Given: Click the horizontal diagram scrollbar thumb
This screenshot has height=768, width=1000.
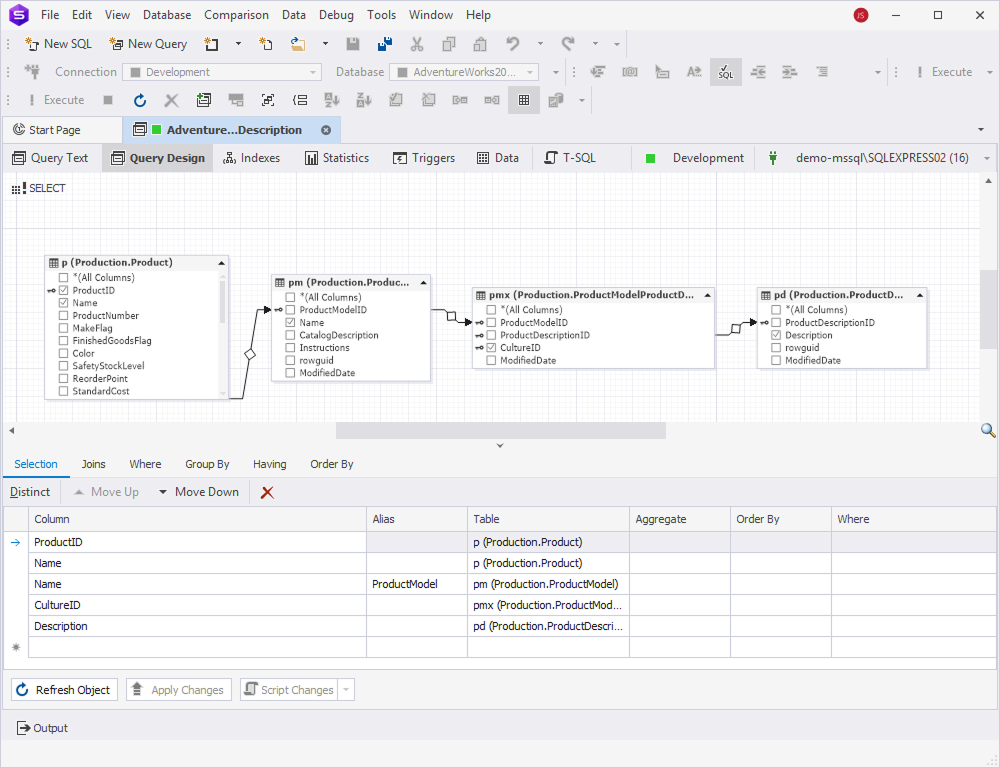Looking at the screenshot, I should point(501,431).
